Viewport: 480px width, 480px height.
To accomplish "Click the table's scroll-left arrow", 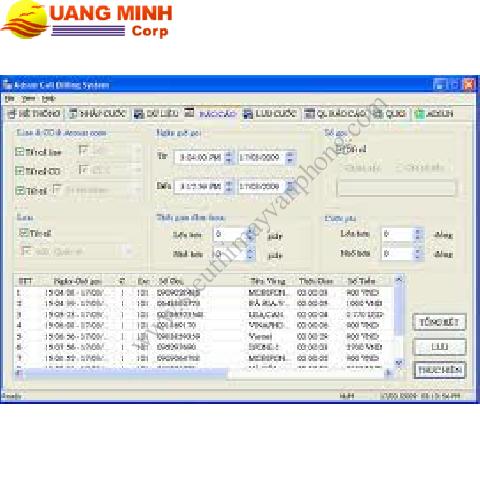I will [x=19, y=374].
